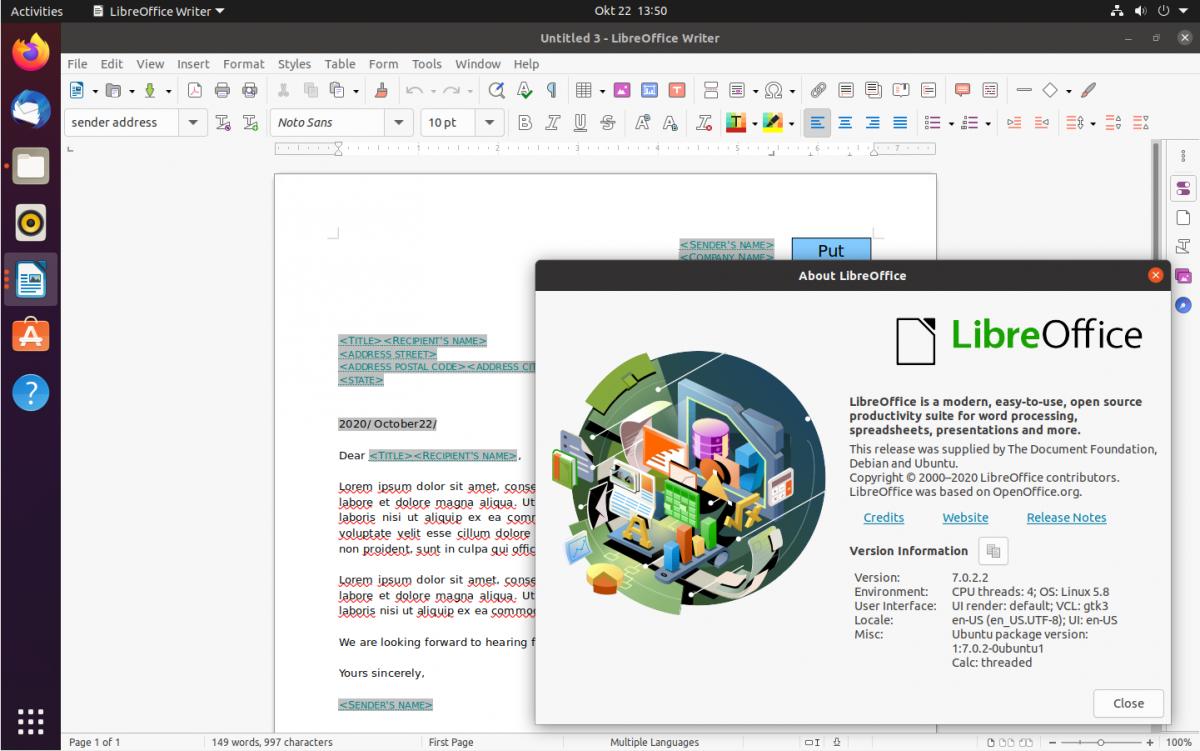The width and height of the screenshot is (1200, 751).
Task: Select the Clone Formatting paintbrush tool
Action: 381,90
